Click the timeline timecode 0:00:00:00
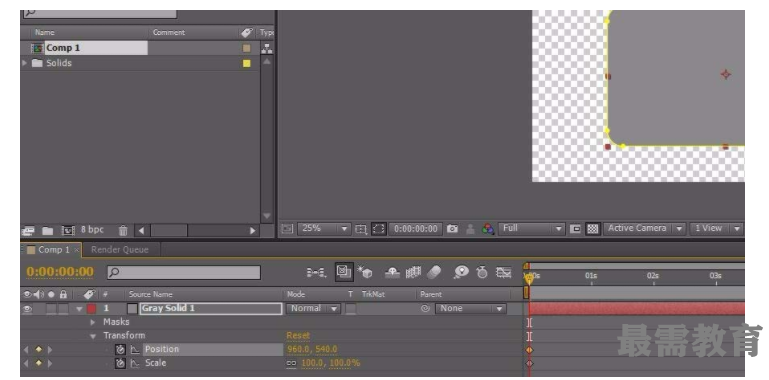Image resolution: width=769 pixels, height=380 pixels. click(60, 272)
